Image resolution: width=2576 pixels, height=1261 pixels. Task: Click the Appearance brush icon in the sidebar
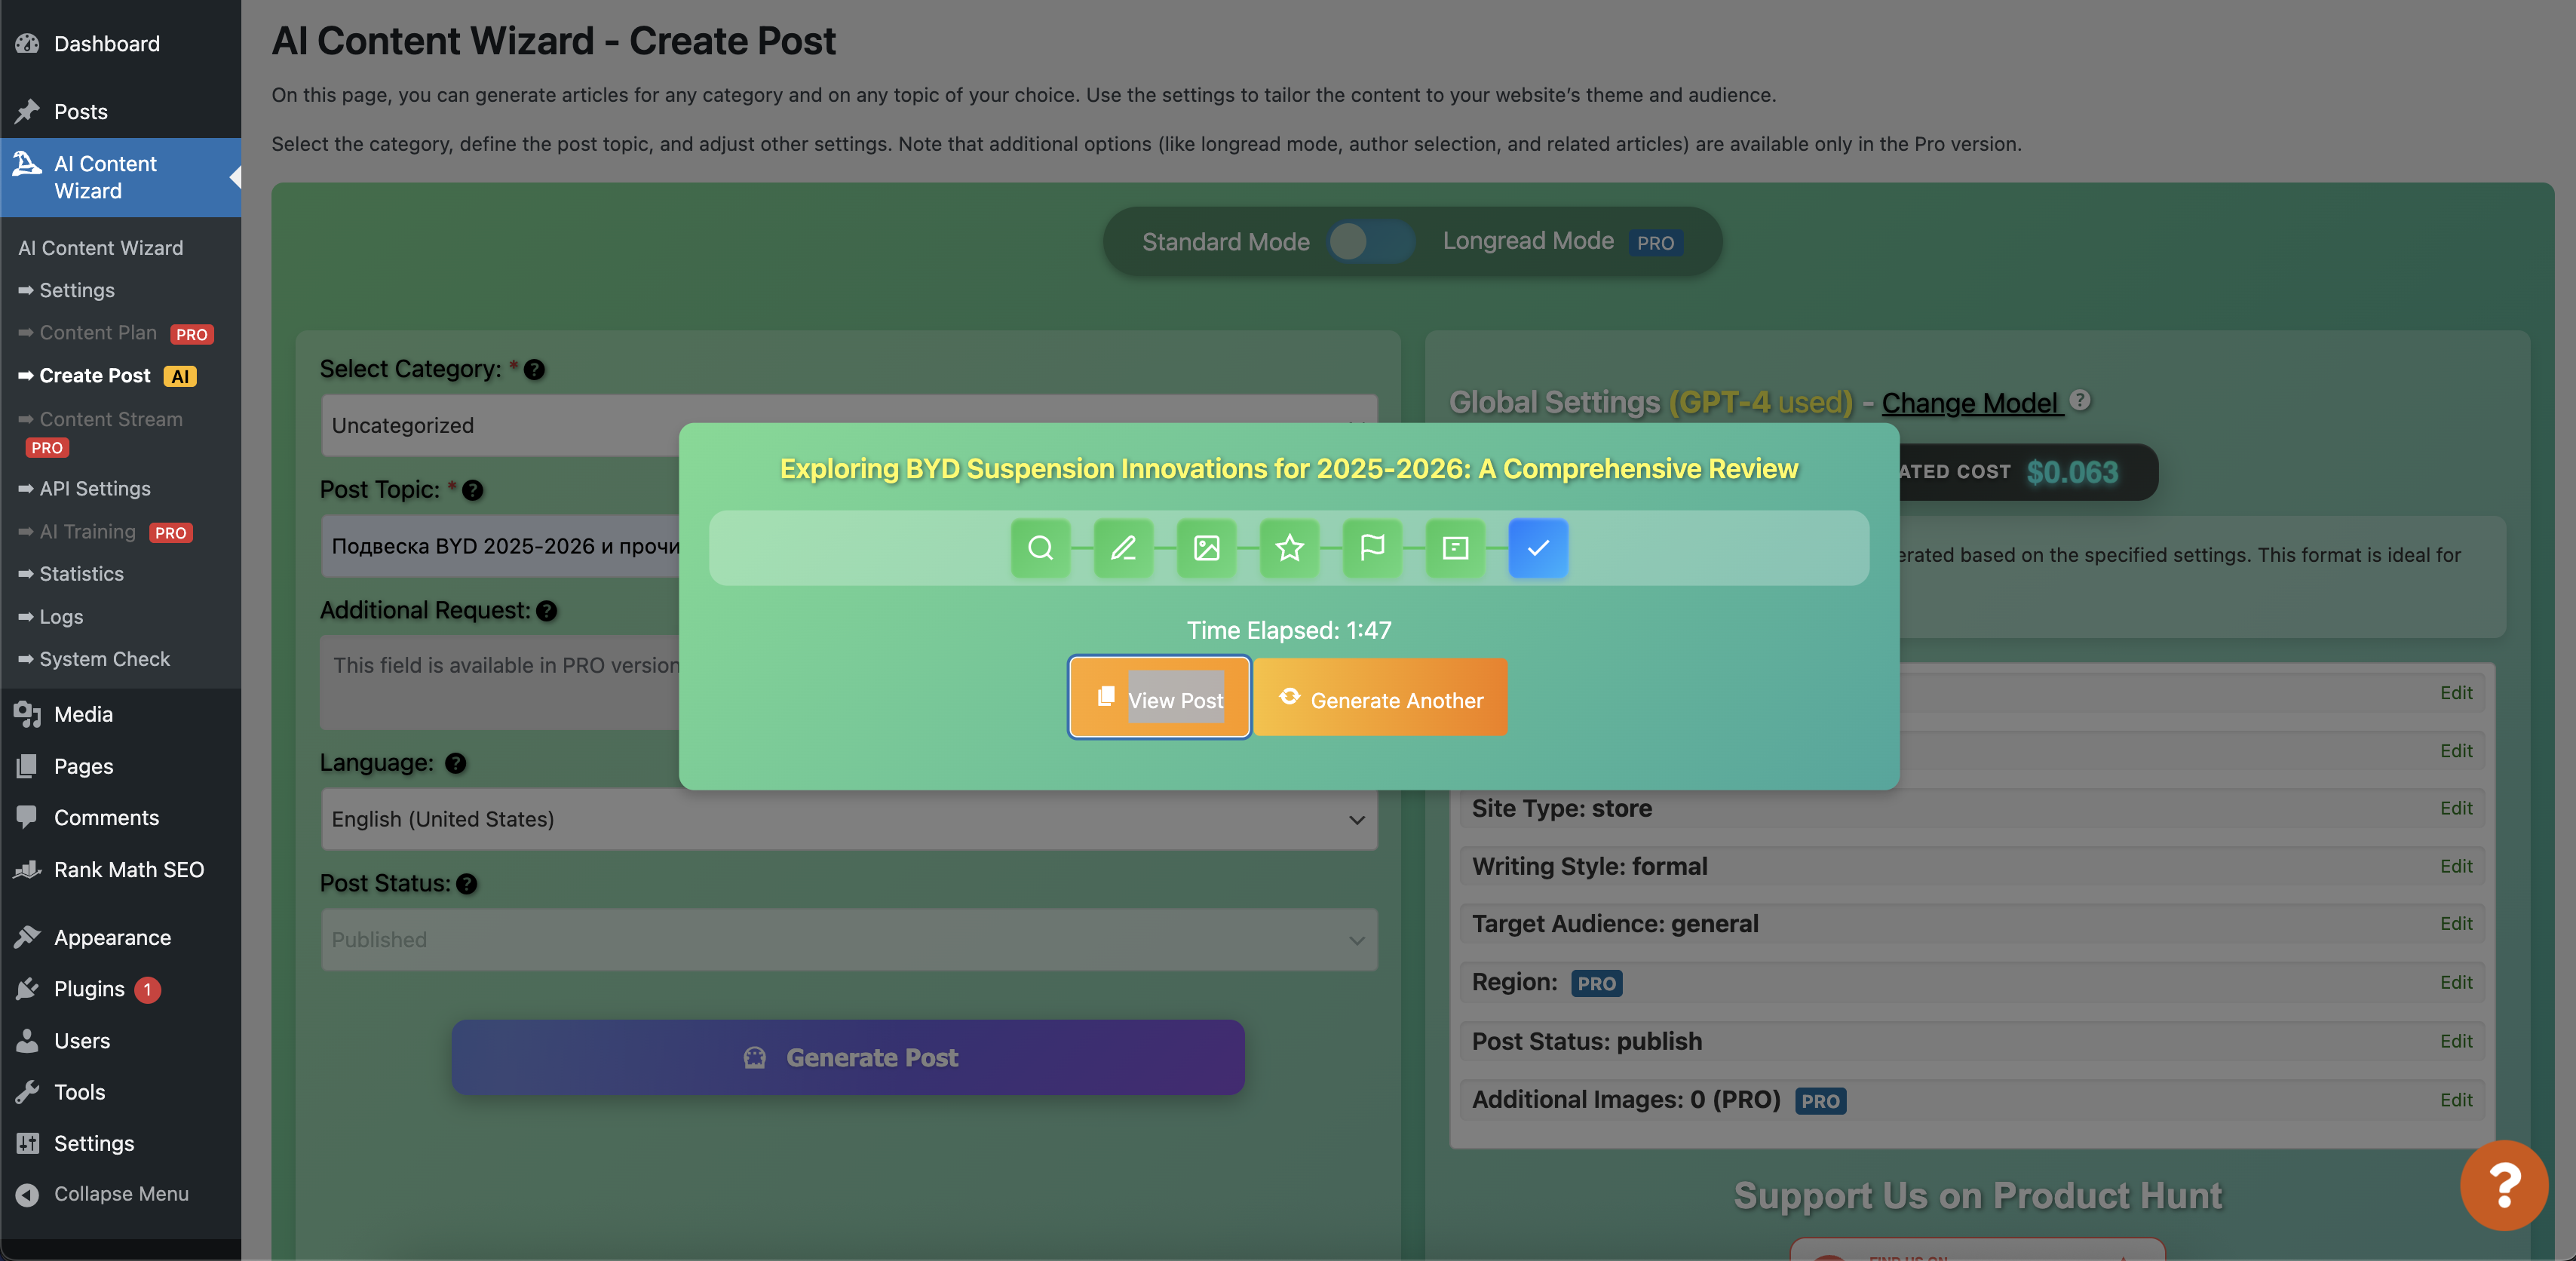(x=27, y=937)
